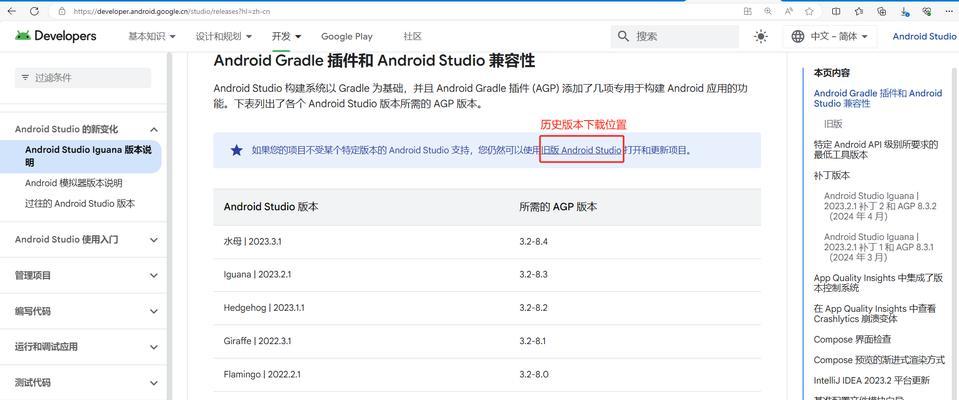The image size is (959, 400).
Task: Click the globe language icon
Action: (798, 37)
